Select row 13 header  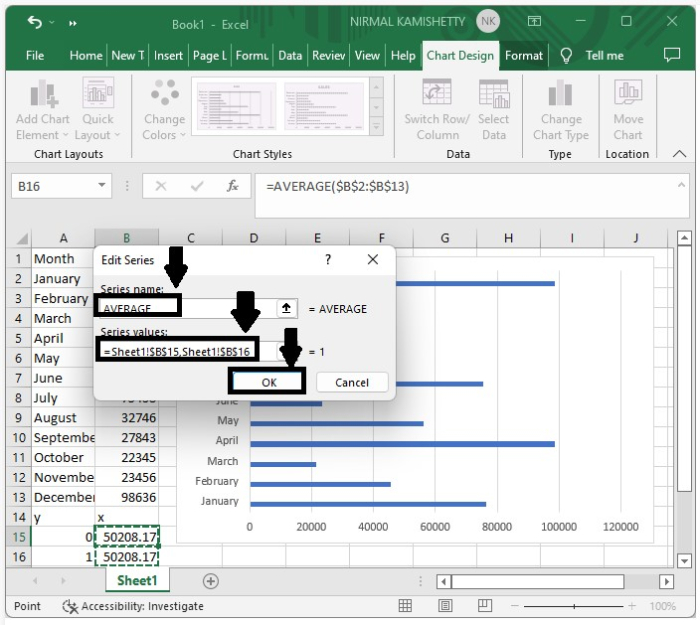[19, 497]
